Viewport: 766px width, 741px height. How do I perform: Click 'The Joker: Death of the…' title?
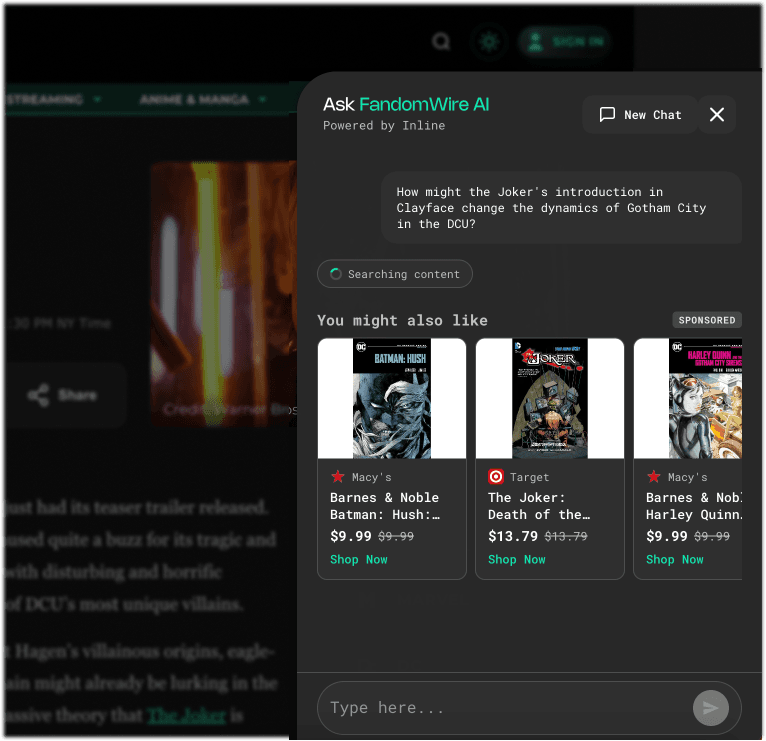pyautogui.click(x=539, y=506)
